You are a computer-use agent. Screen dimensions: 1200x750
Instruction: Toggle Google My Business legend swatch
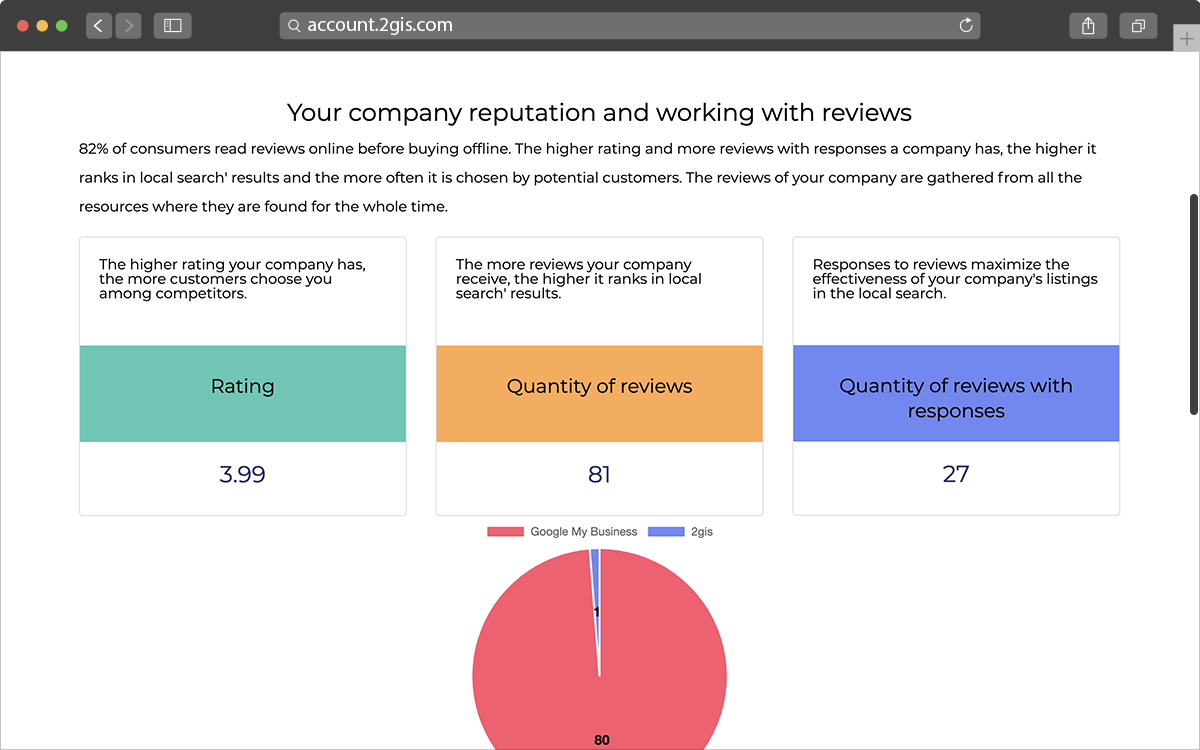tap(506, 532)
